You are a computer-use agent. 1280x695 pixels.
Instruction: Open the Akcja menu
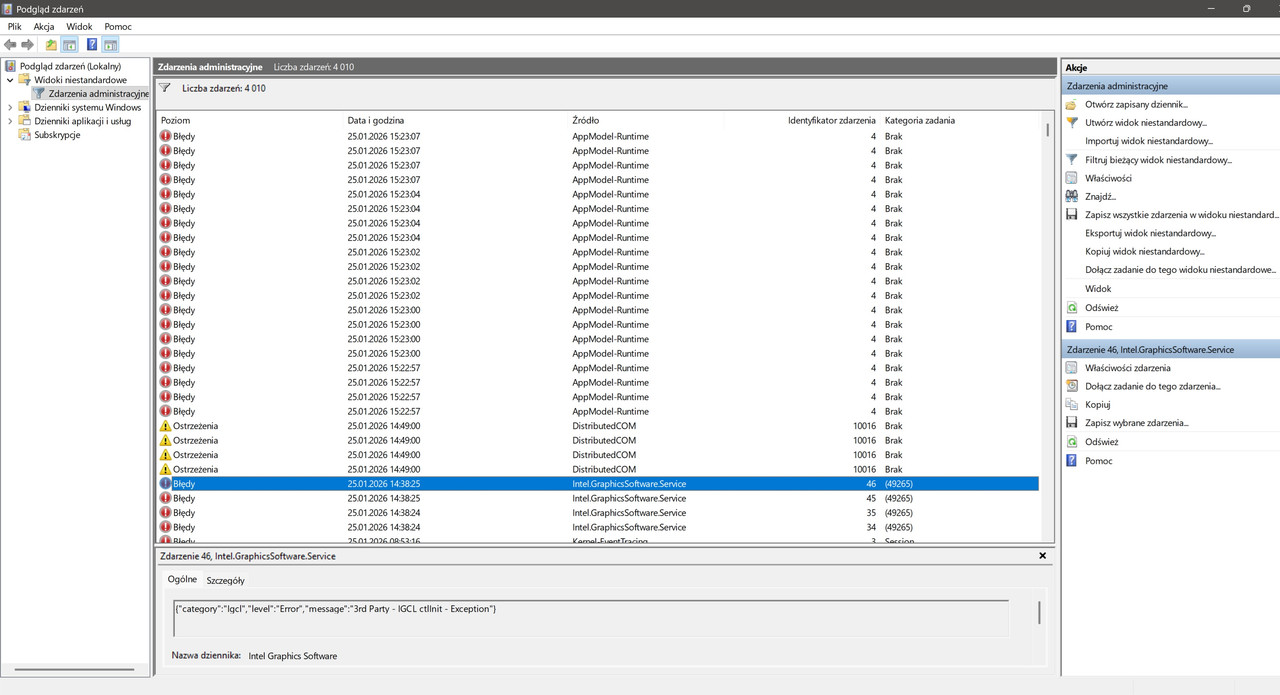(44, 26)
